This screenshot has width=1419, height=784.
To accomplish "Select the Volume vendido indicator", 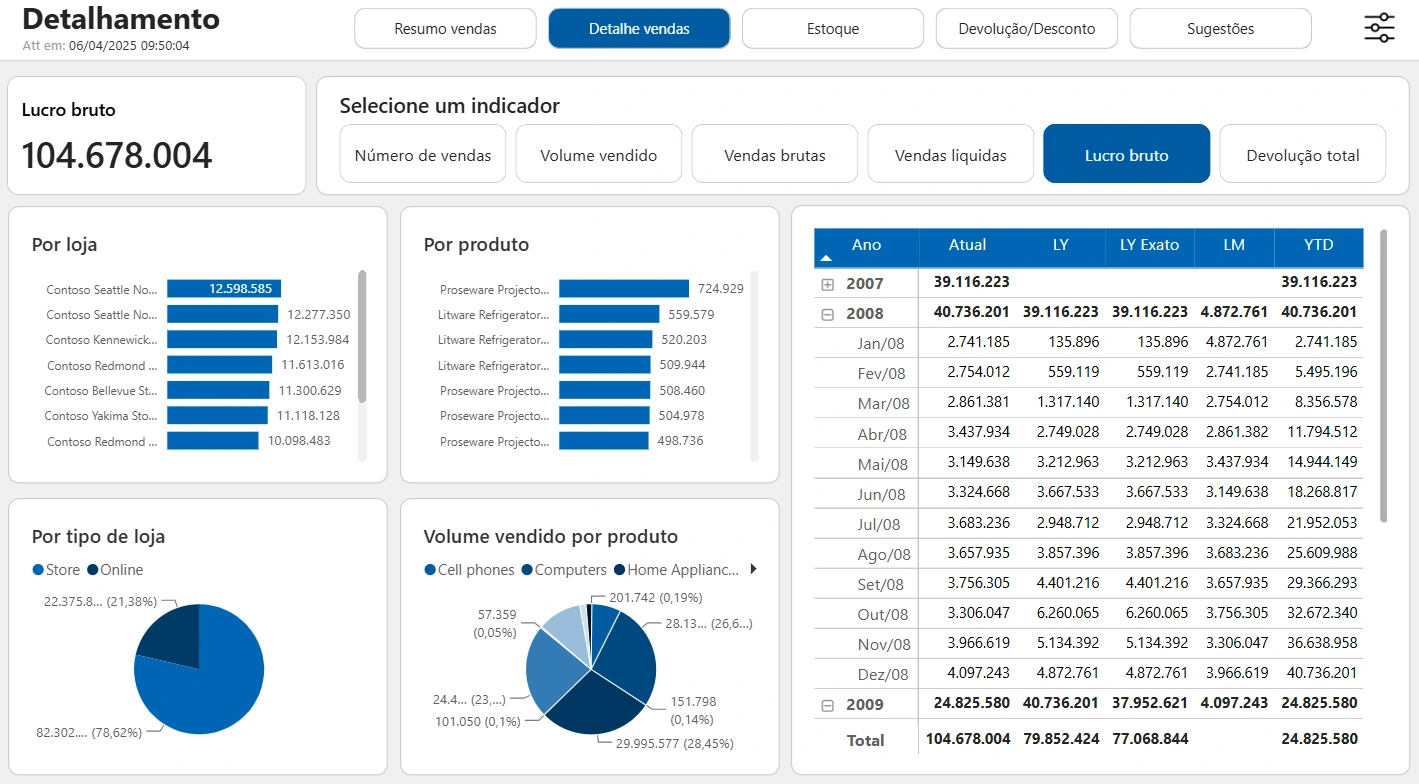I will pos(599,154).
